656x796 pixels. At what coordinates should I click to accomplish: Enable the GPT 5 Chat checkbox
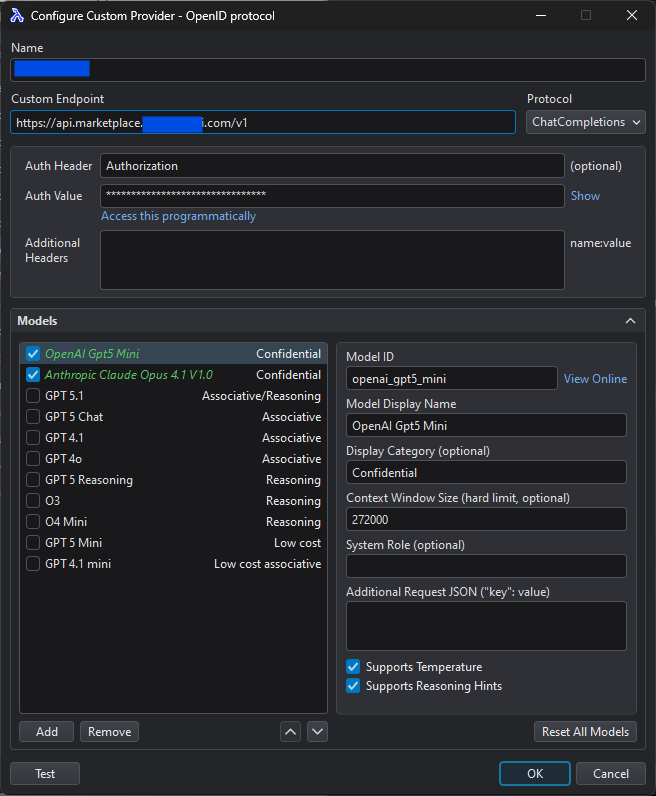(33, 417)
